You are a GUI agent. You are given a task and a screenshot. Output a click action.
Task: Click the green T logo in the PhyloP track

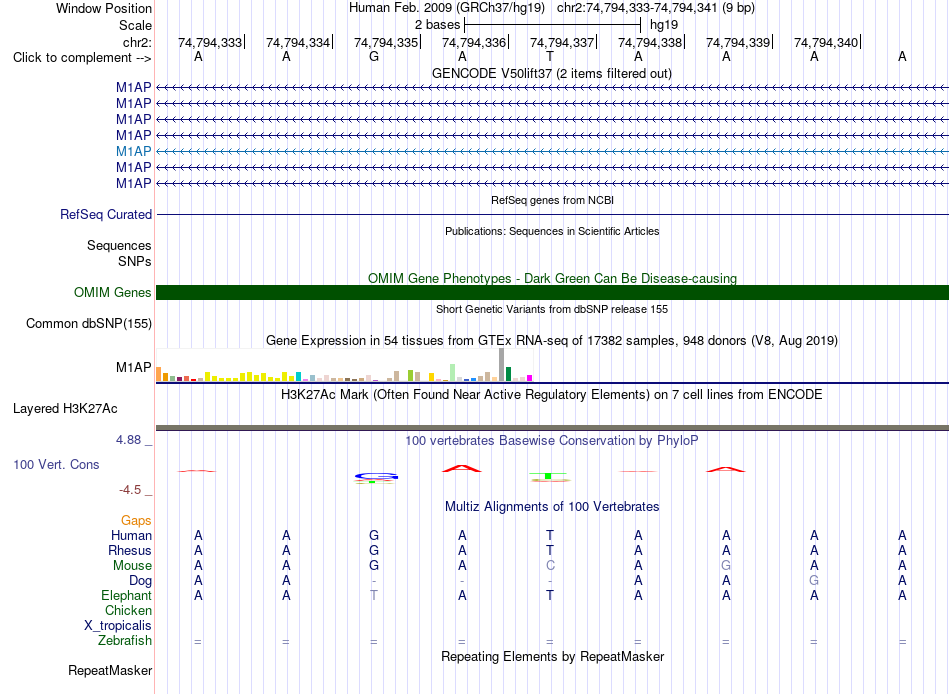(548, 476)
